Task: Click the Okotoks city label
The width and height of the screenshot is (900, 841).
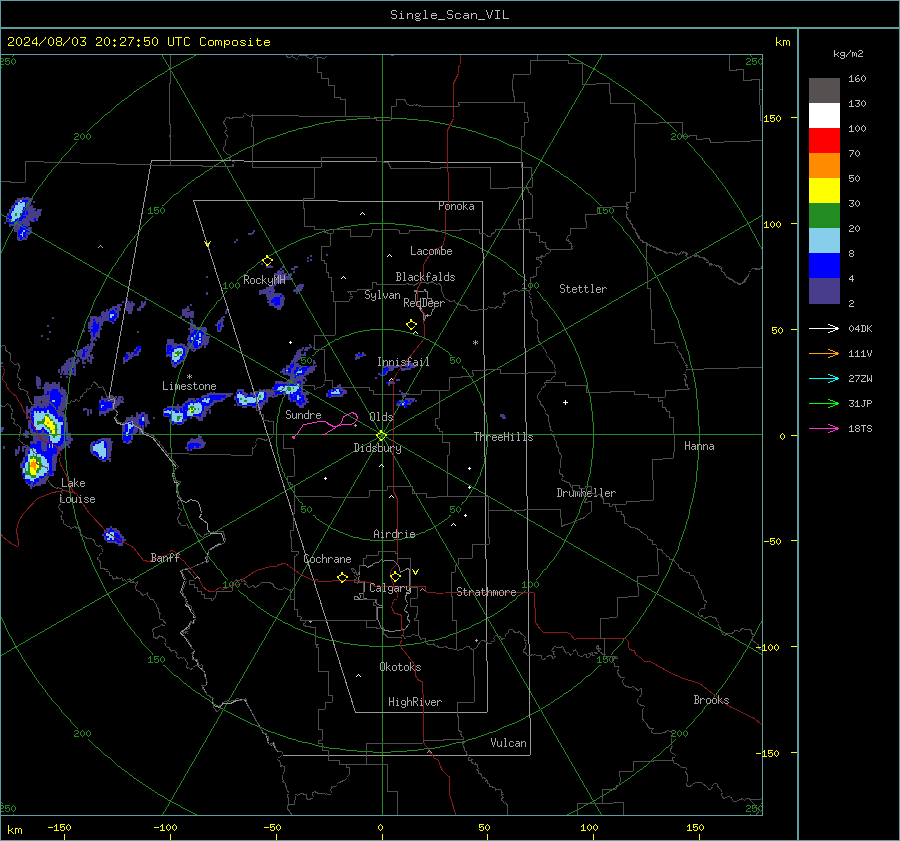Action: (x=400, y=667)
